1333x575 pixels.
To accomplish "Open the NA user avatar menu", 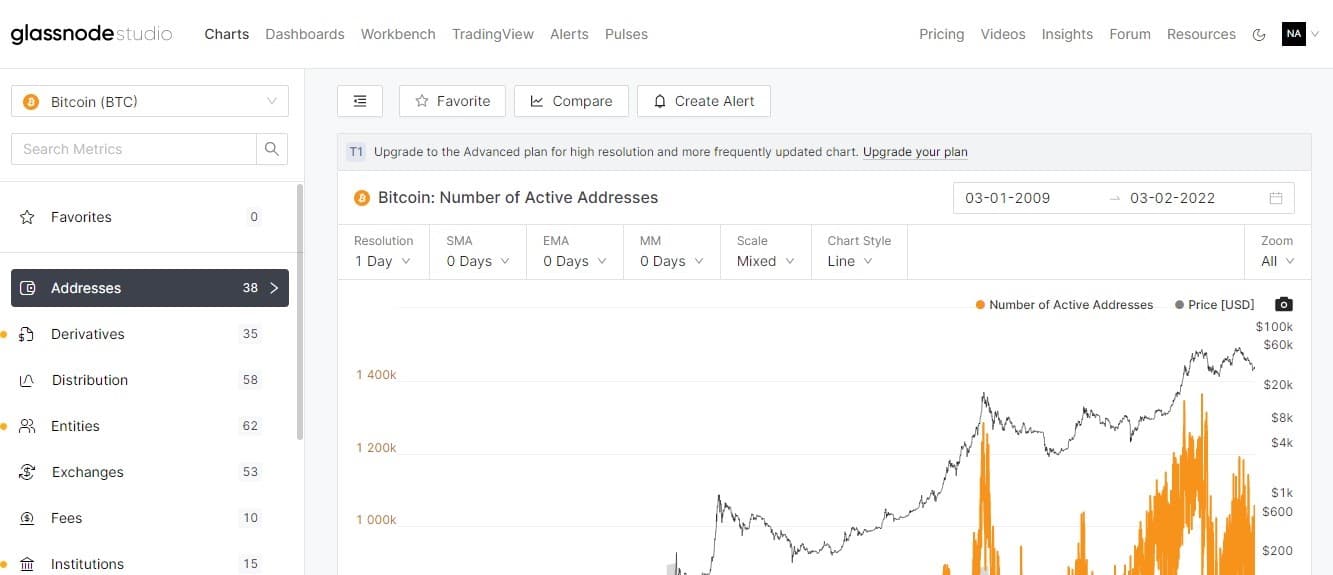I will click(x=1294, y=34).
